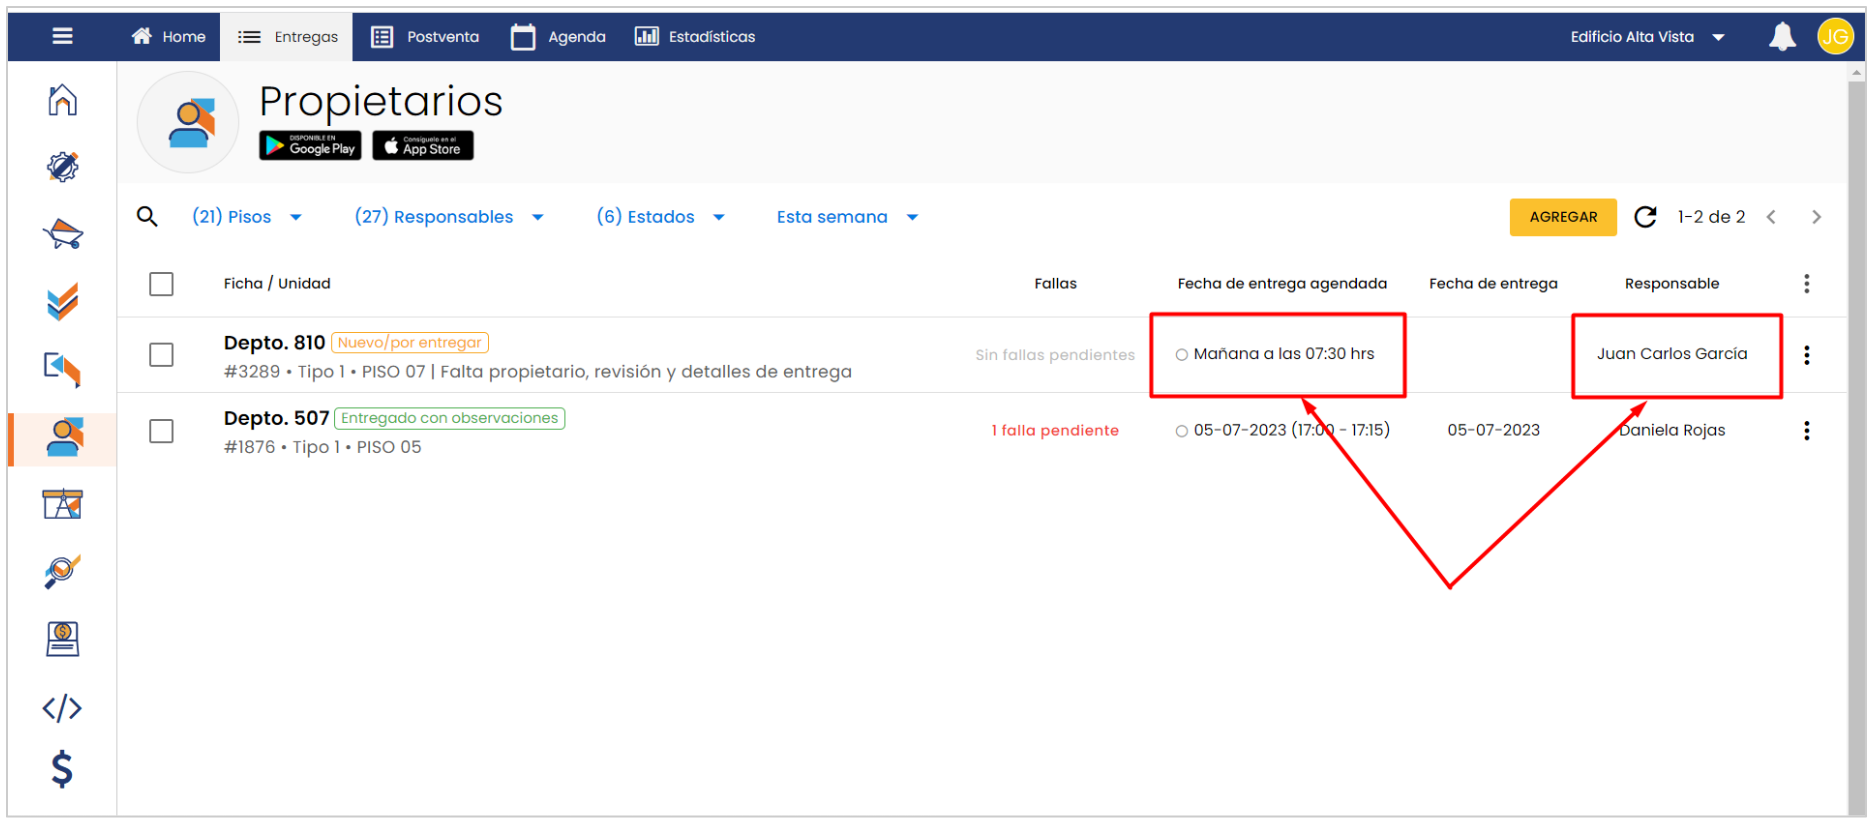Image resolution: width=1872 pixels, height=822 pixels.
Task: Click the dollar sign sidebar icon
Action: pos(62,769)
